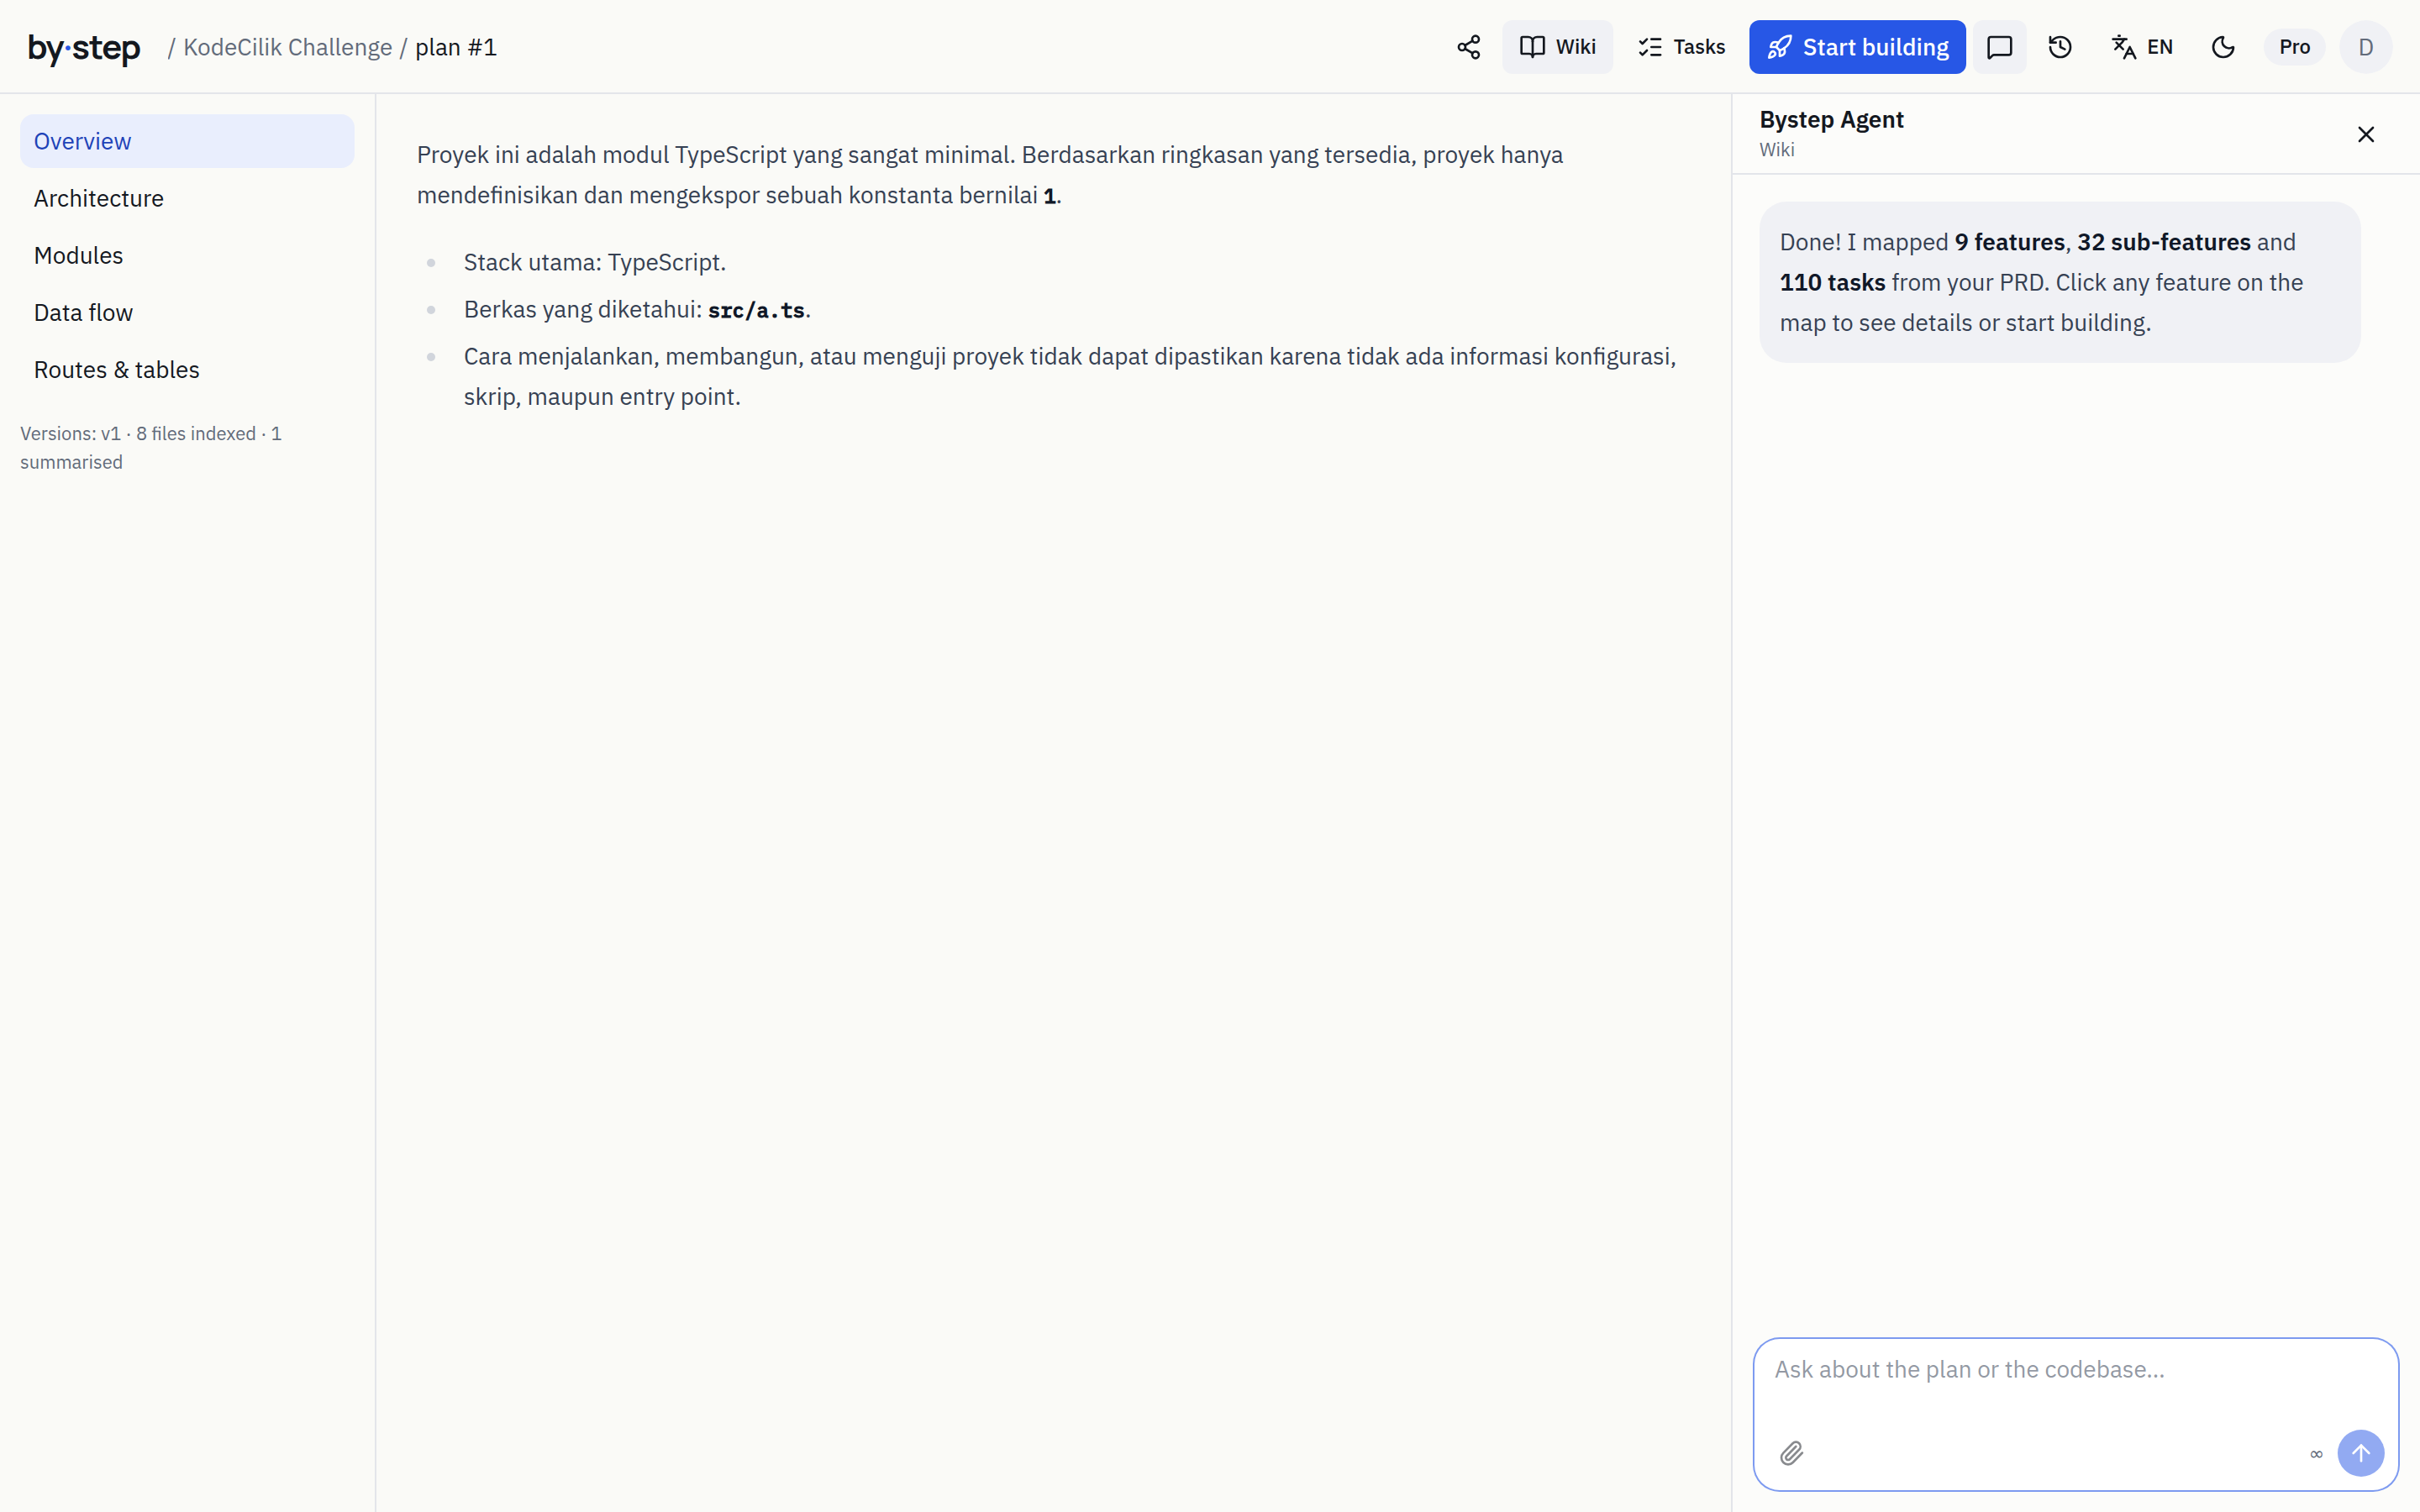Open the EN language selector

pyautogui.click(x=2142, y=47)
